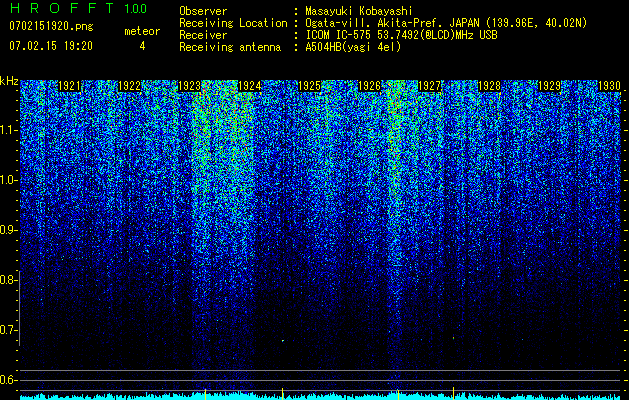
Task: Click the Receiving Location label
Action: point(233,23)
